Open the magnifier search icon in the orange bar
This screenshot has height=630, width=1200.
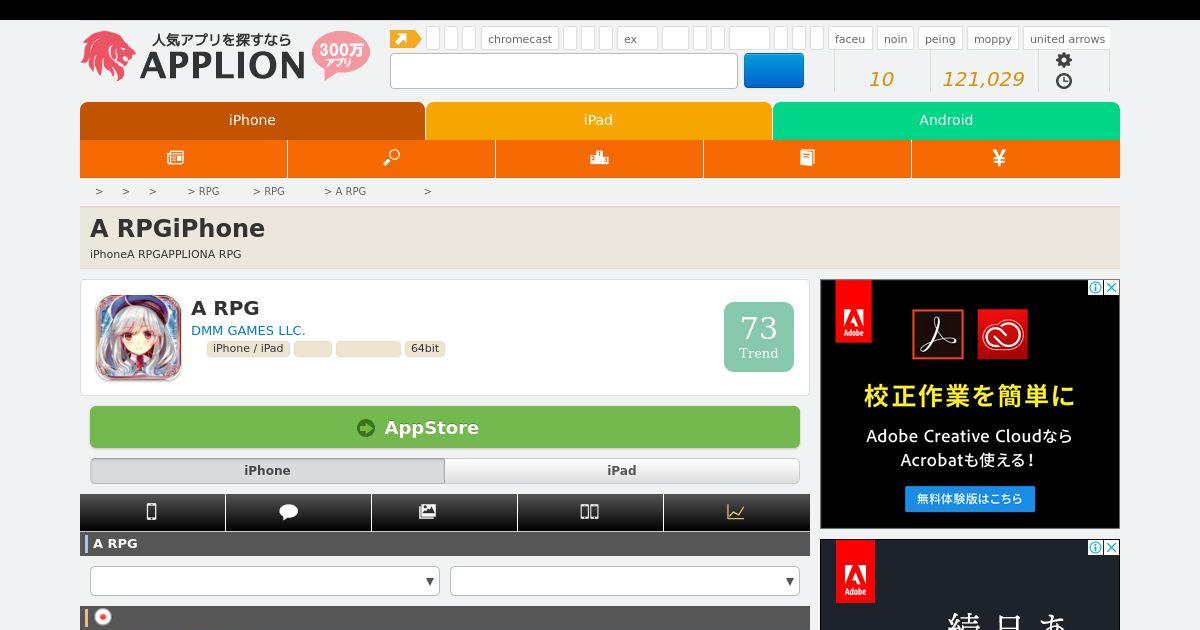coord(391,157)
